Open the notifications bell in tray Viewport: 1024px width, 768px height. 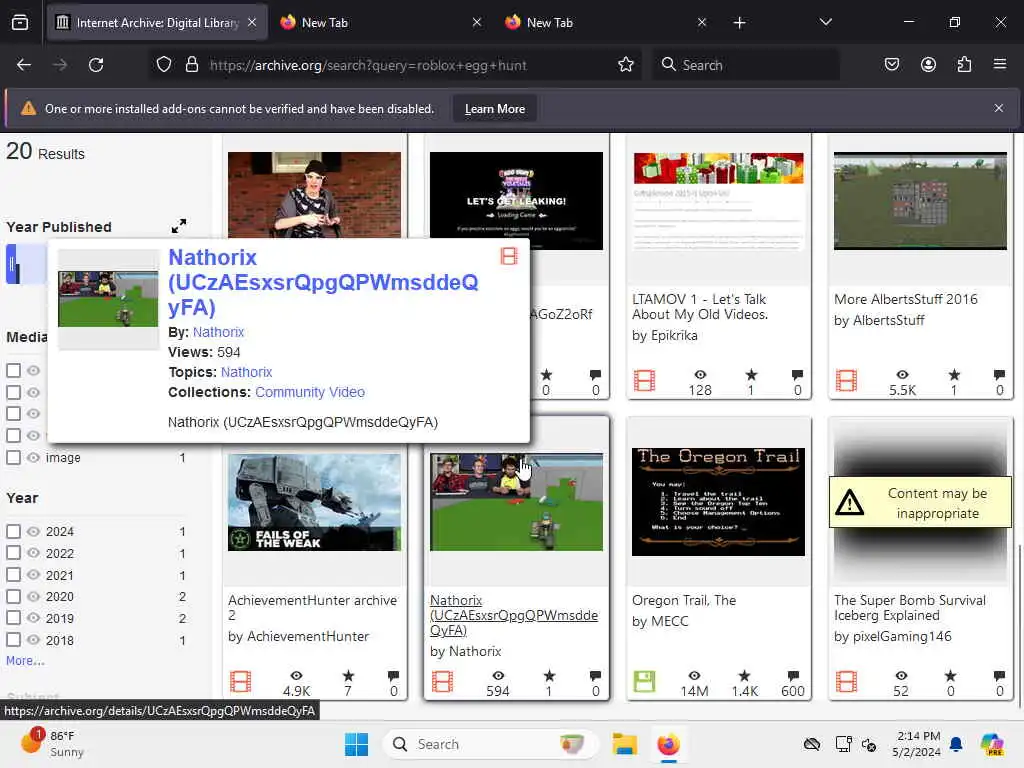click(956, 744)
